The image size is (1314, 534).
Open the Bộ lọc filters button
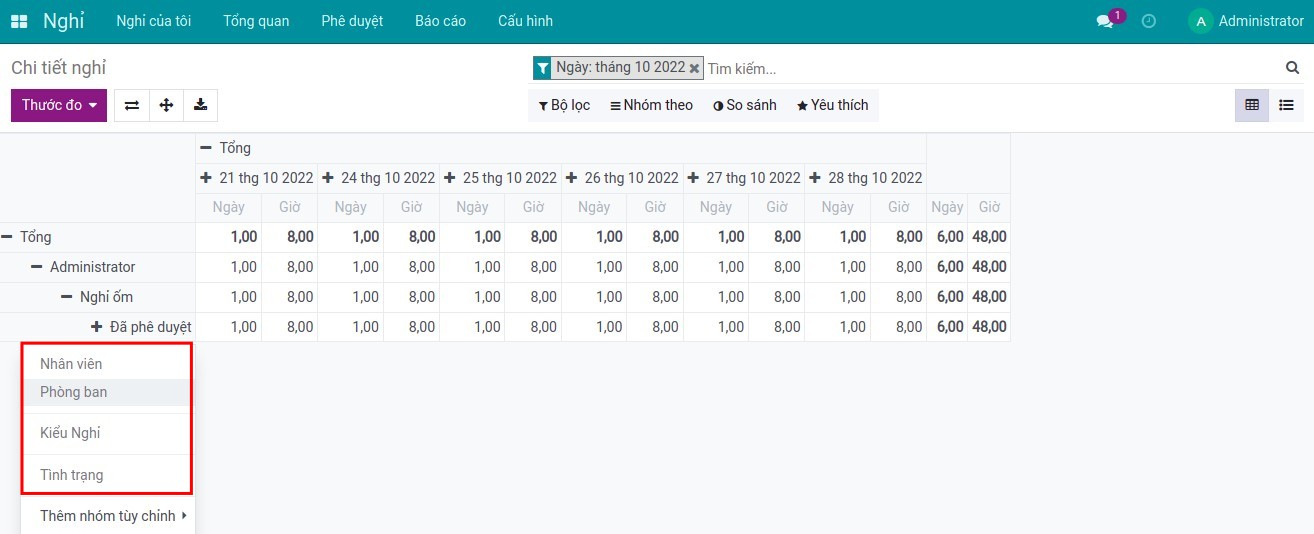click(564, 105)
